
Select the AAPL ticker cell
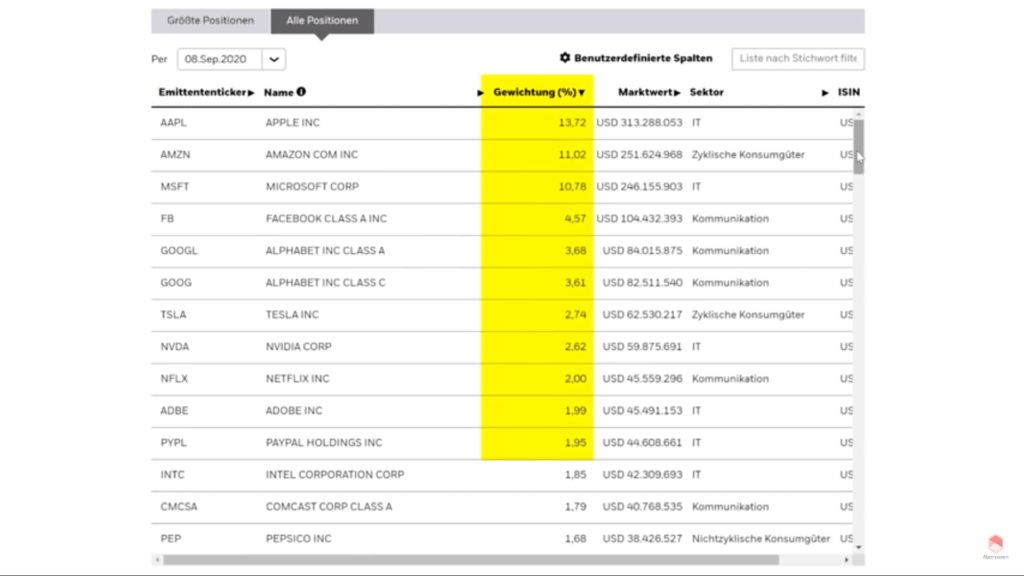click(174, 123)
